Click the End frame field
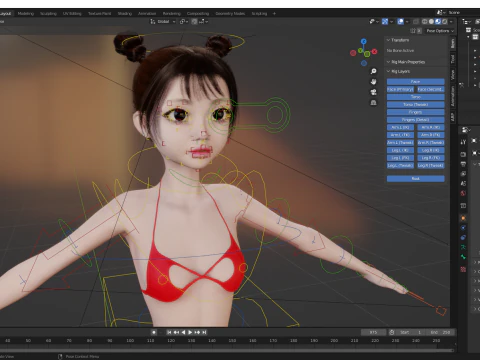The height and width of the screenshot is (360, 480). [440, 332]
